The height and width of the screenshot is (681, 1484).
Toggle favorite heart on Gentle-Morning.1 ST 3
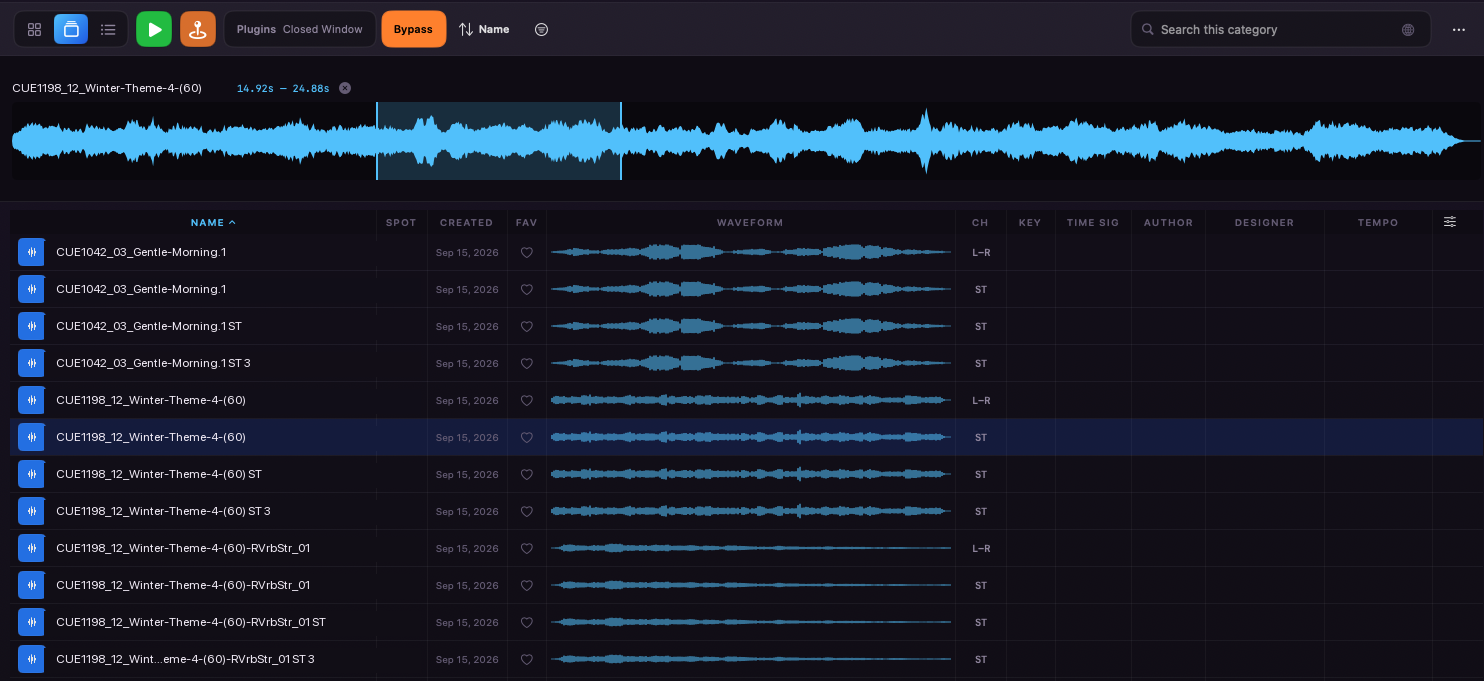tap(527, 364)
